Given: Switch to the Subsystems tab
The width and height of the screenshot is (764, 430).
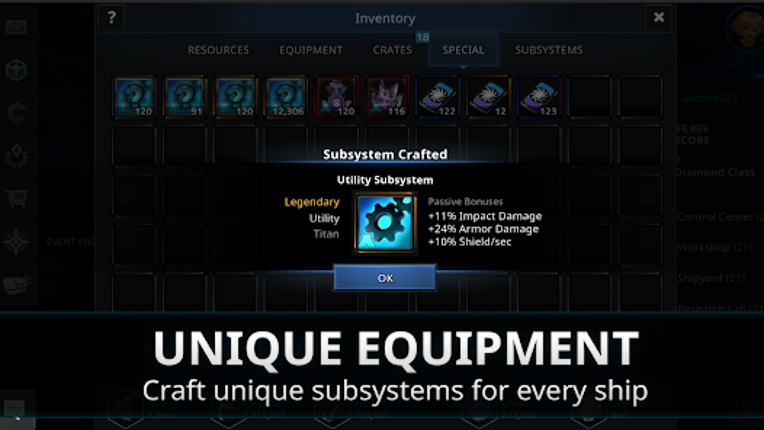Looking at the screenshot, I should pos(549,50).
